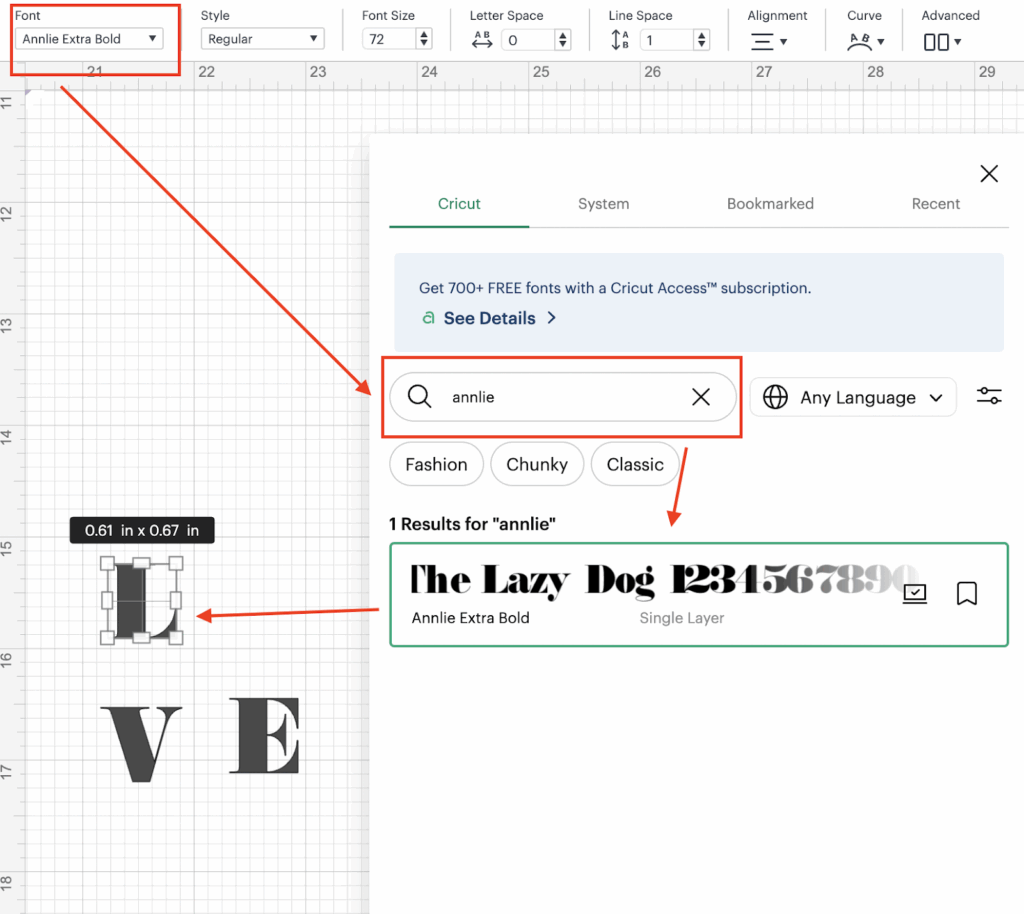The image size is (1024, 914).
Task: Click the Font Size value field
Action: tap(390, 39)
